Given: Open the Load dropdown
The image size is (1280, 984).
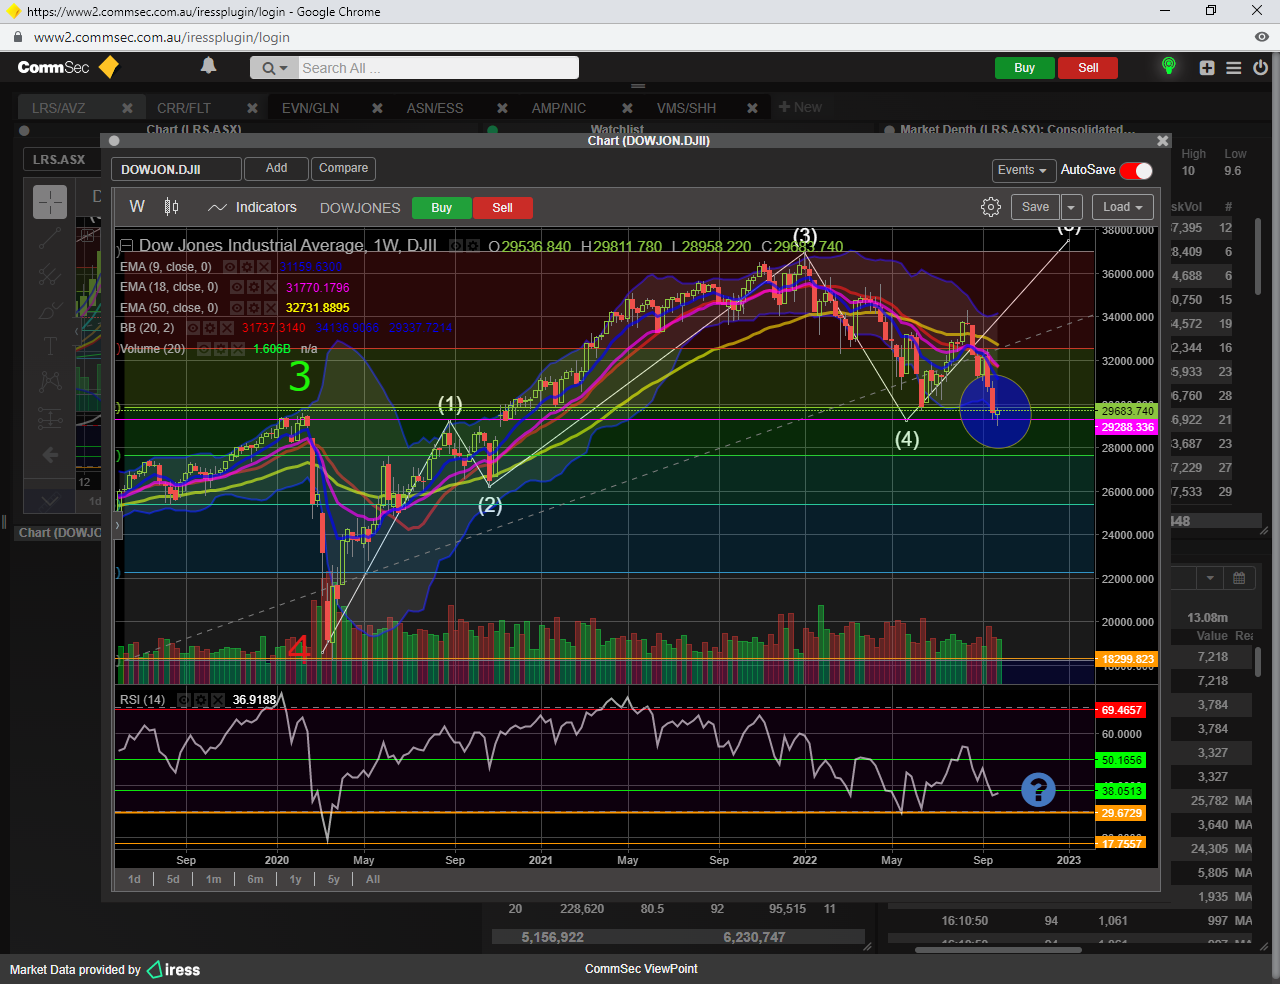Looking at the screenshot, I should click(1122, 207).
